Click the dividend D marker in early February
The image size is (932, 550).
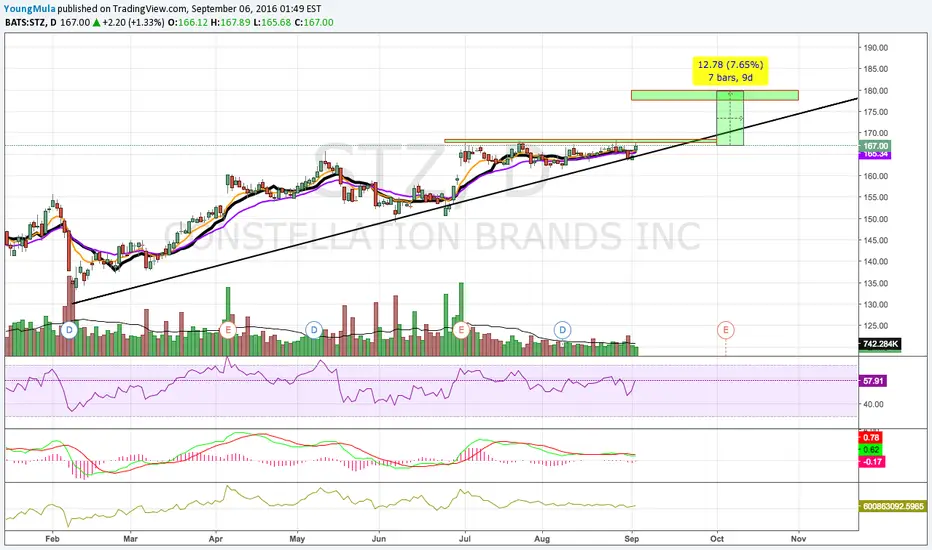70,329
